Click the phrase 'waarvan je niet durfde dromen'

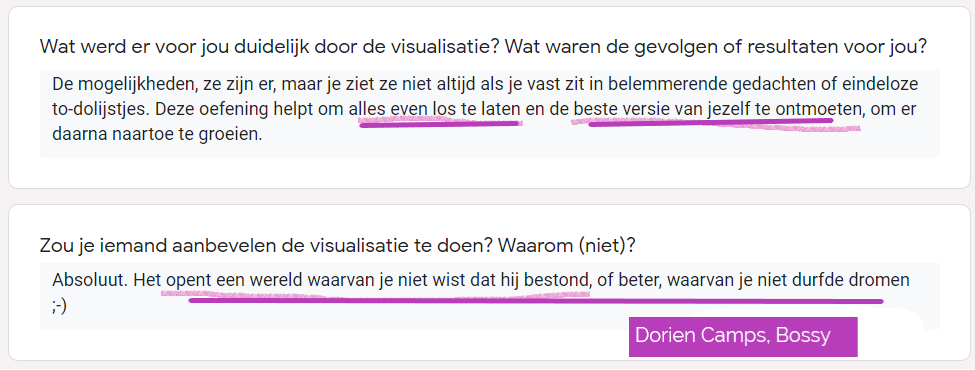click(x=788, y=280)
